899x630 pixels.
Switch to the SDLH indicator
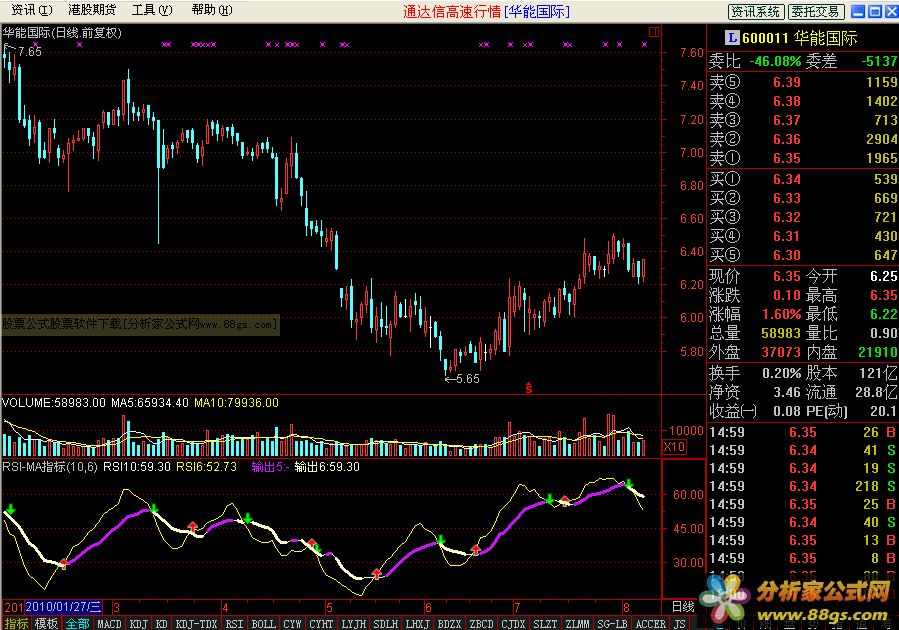tap(385, 624)
